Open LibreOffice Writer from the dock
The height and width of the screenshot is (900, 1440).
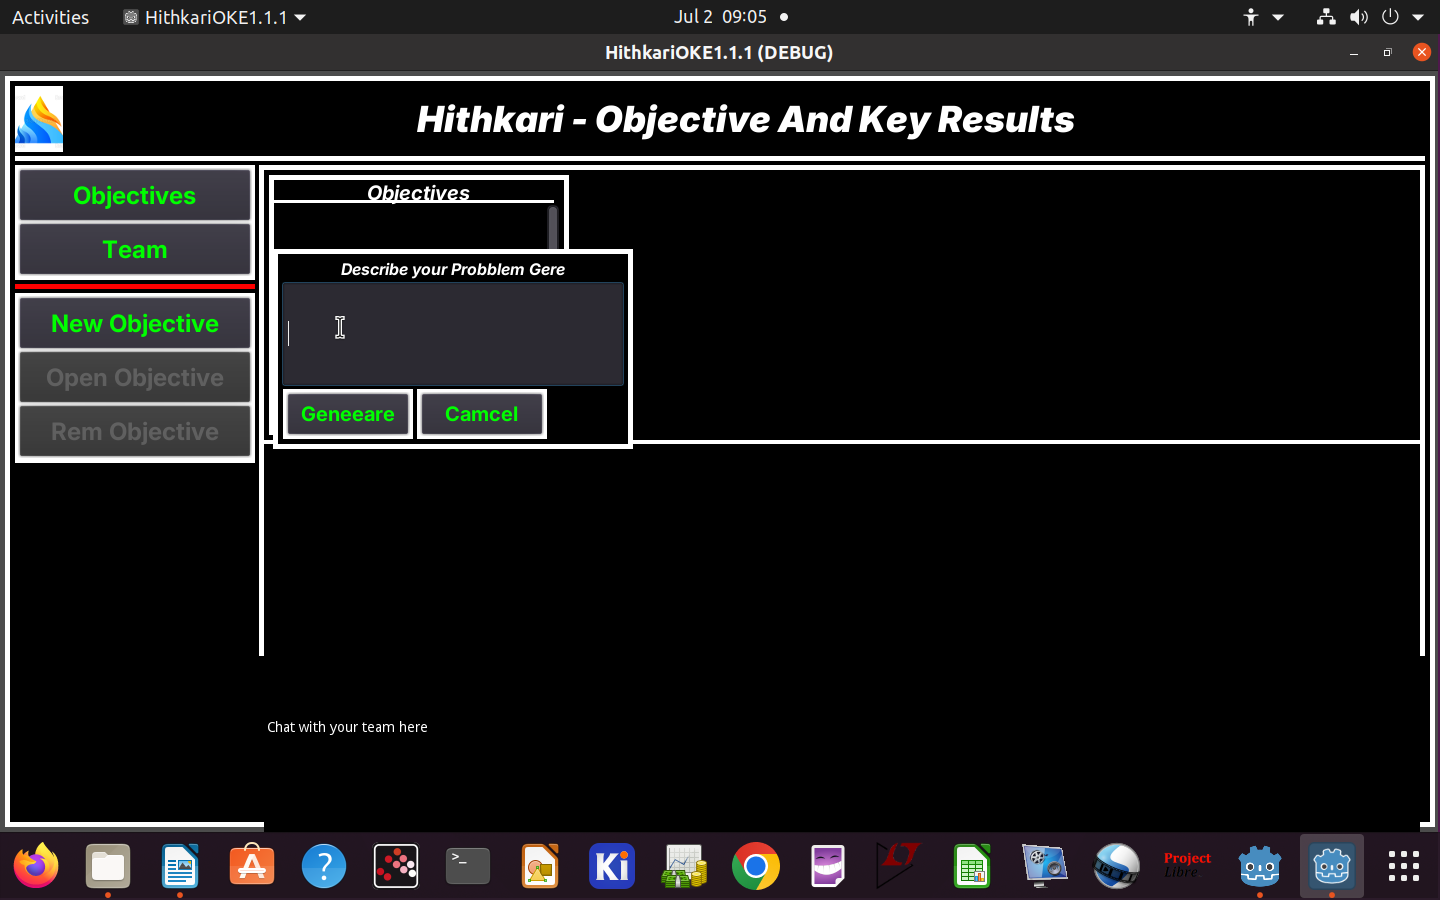coord(180,866)
